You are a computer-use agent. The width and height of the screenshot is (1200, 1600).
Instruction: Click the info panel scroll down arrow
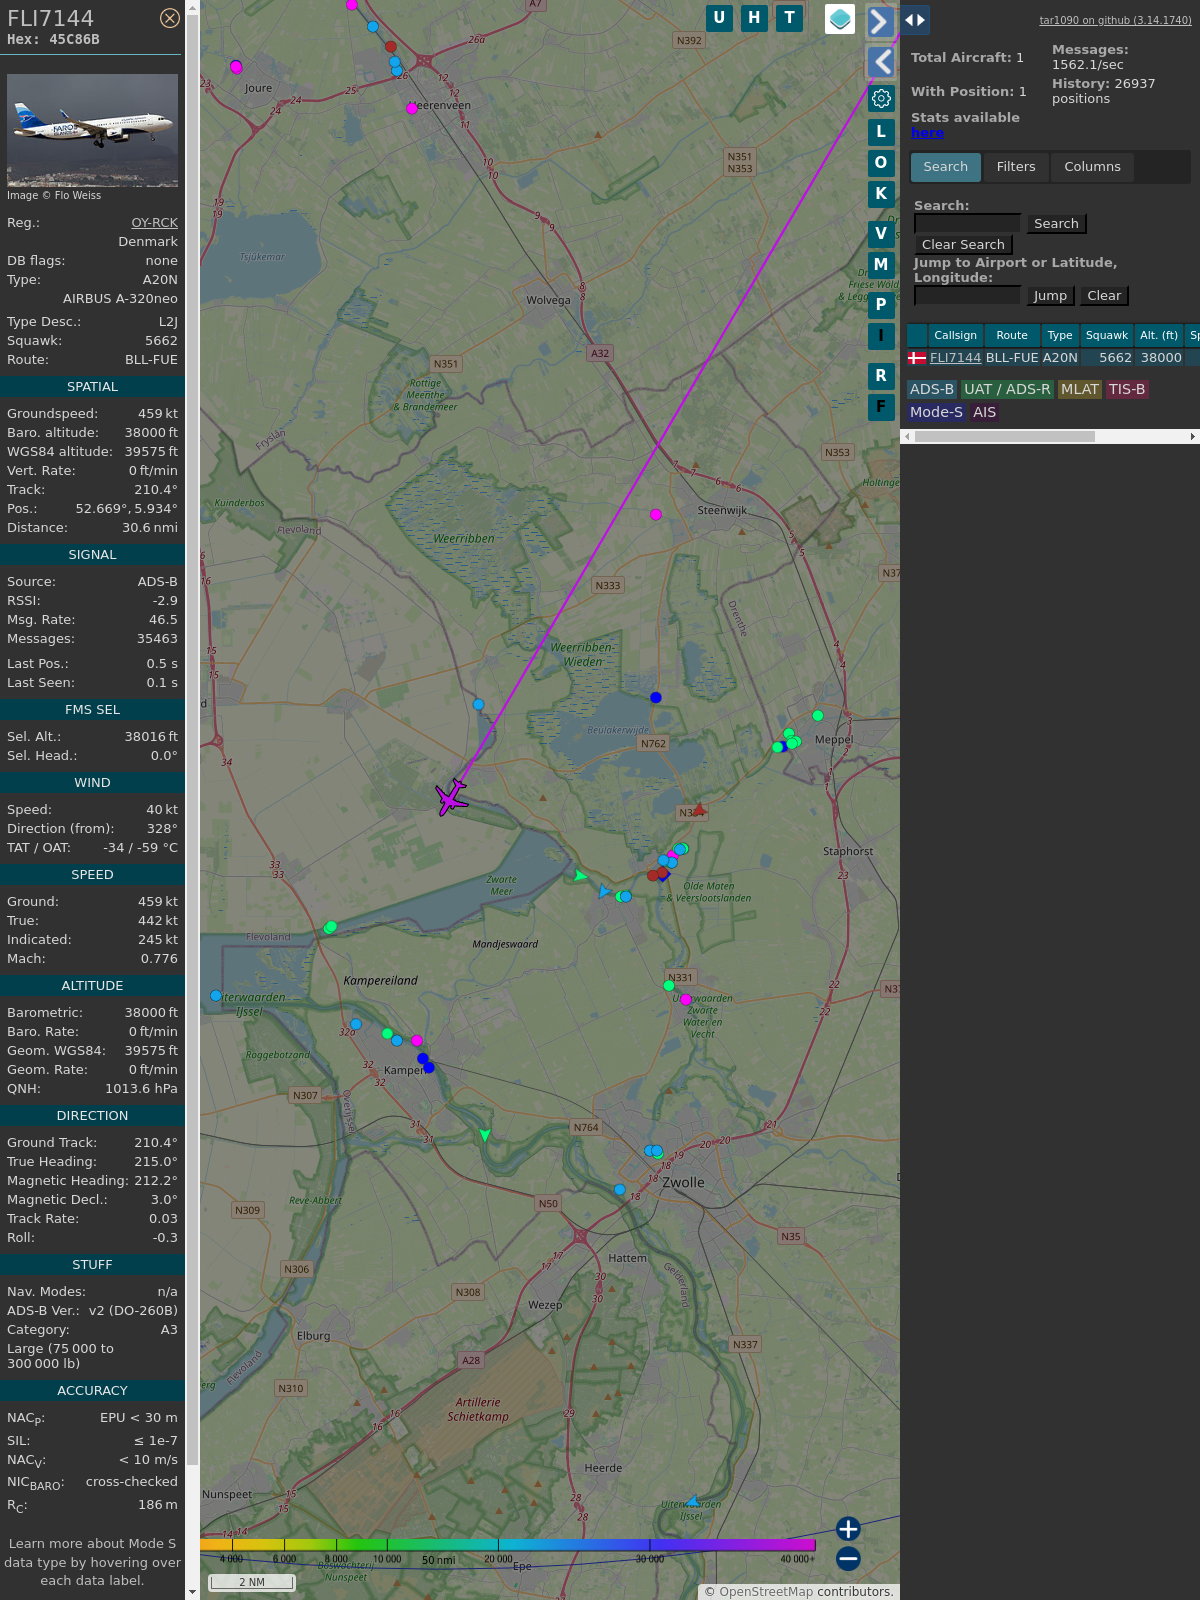click(192, 1592)
